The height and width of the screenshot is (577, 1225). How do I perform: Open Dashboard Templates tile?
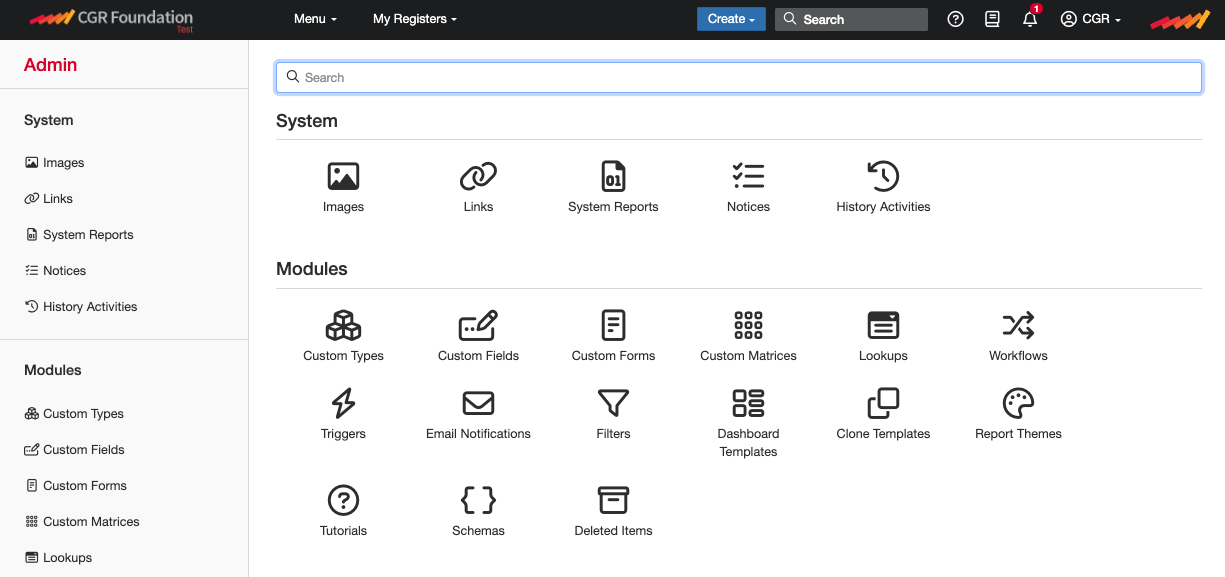point(748,423)
